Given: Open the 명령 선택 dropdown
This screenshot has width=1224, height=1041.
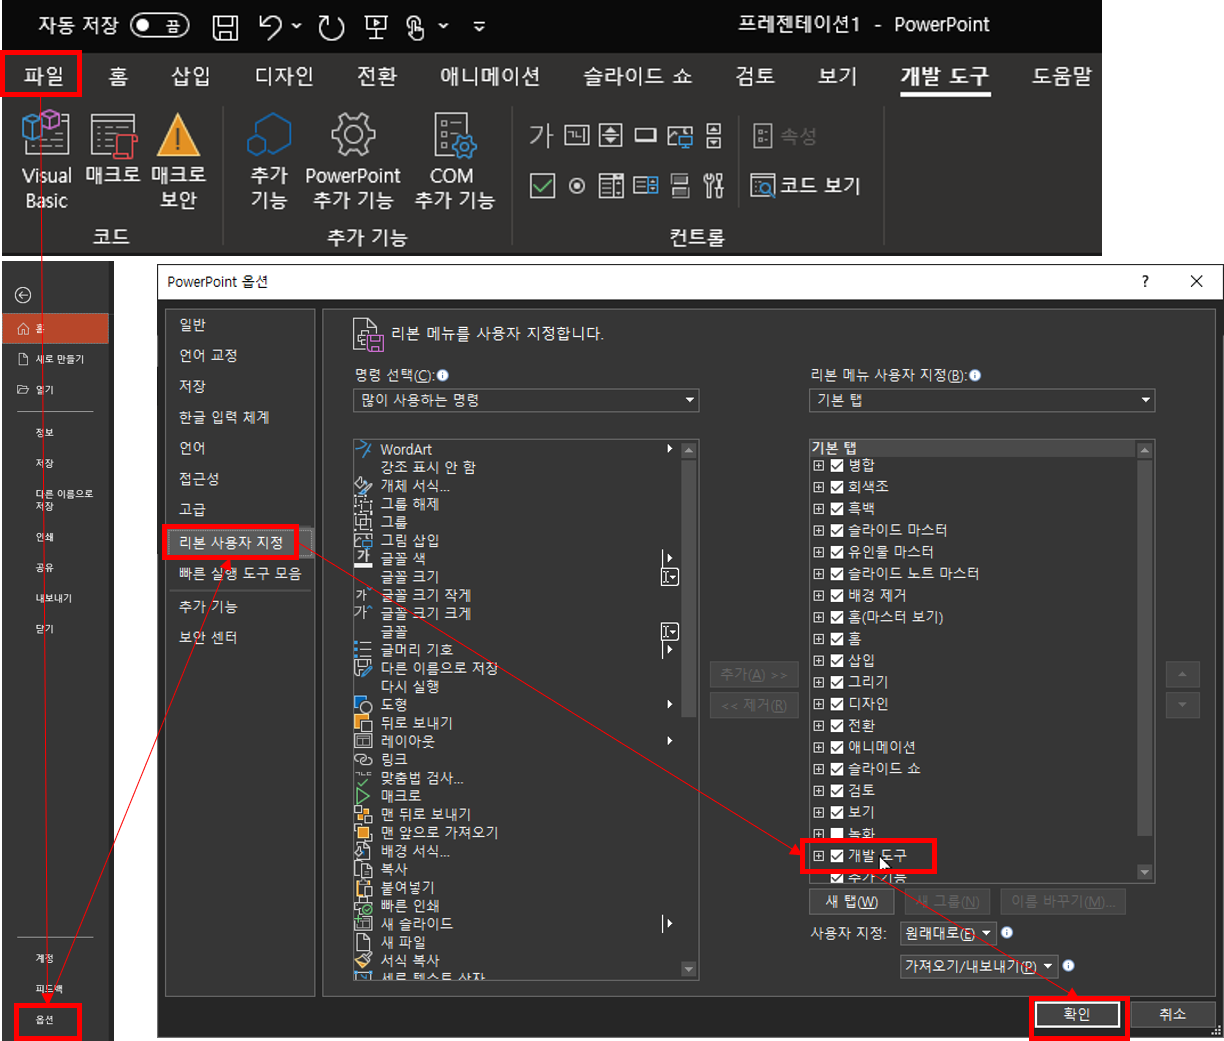Looking at the screenshot, I should tap(526, 400).
